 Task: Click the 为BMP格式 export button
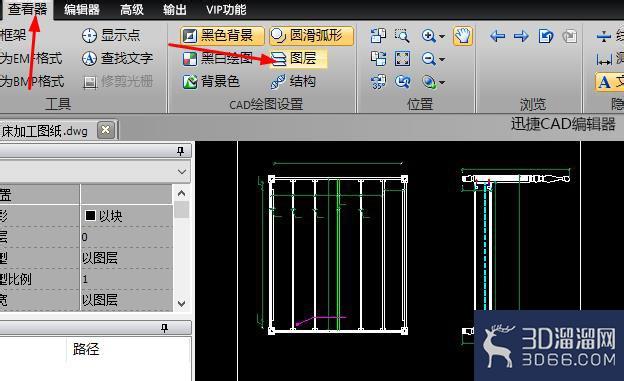point(32,82)
